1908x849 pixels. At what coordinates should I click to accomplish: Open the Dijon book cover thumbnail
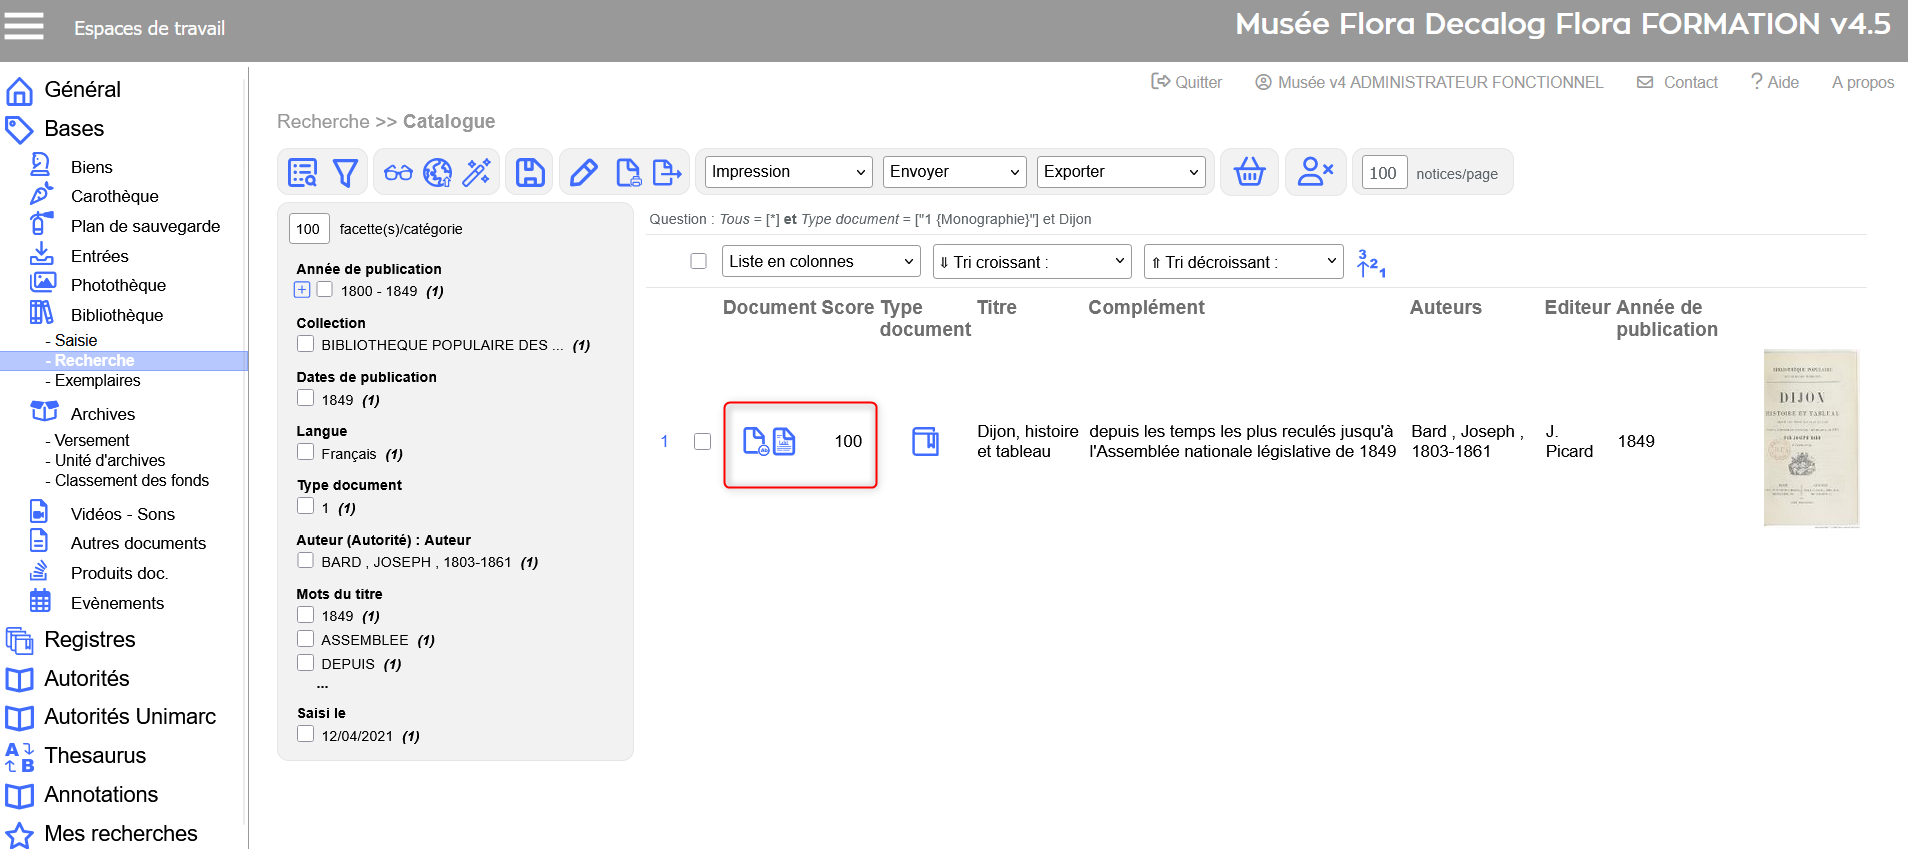(x=1810, y=438)
